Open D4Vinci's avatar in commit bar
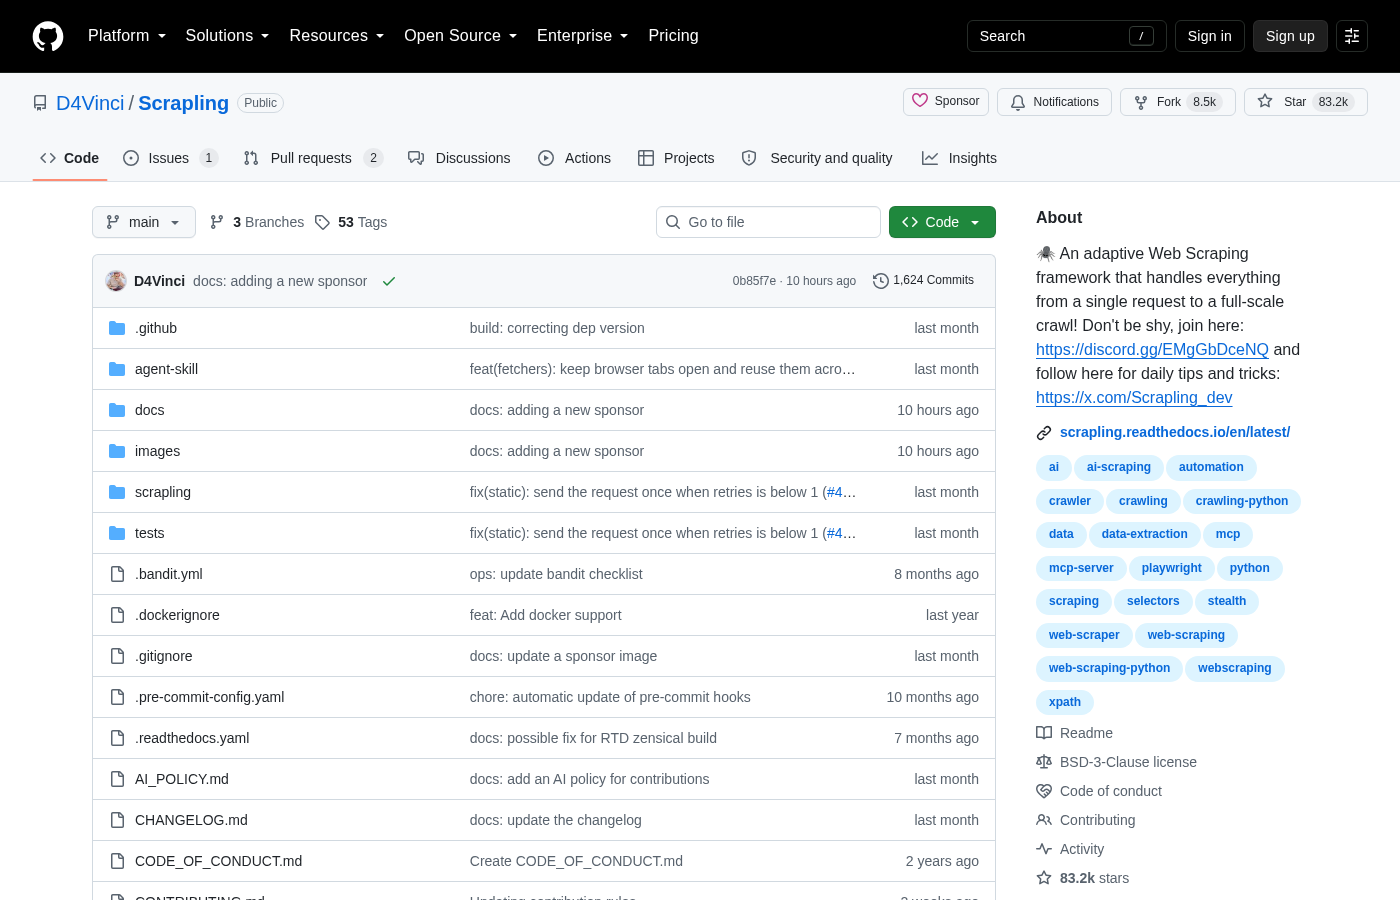This screenshot has width=1400, height=900. pos(116,281)
